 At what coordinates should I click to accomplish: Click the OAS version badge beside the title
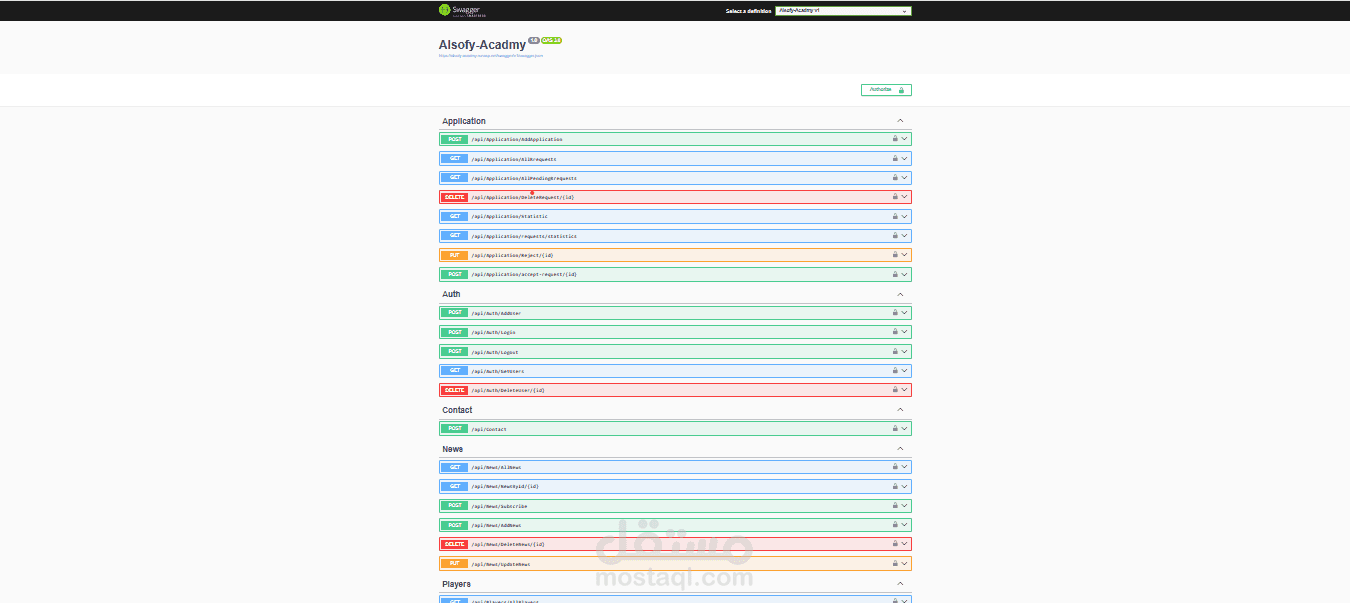(x=552, y=41)
